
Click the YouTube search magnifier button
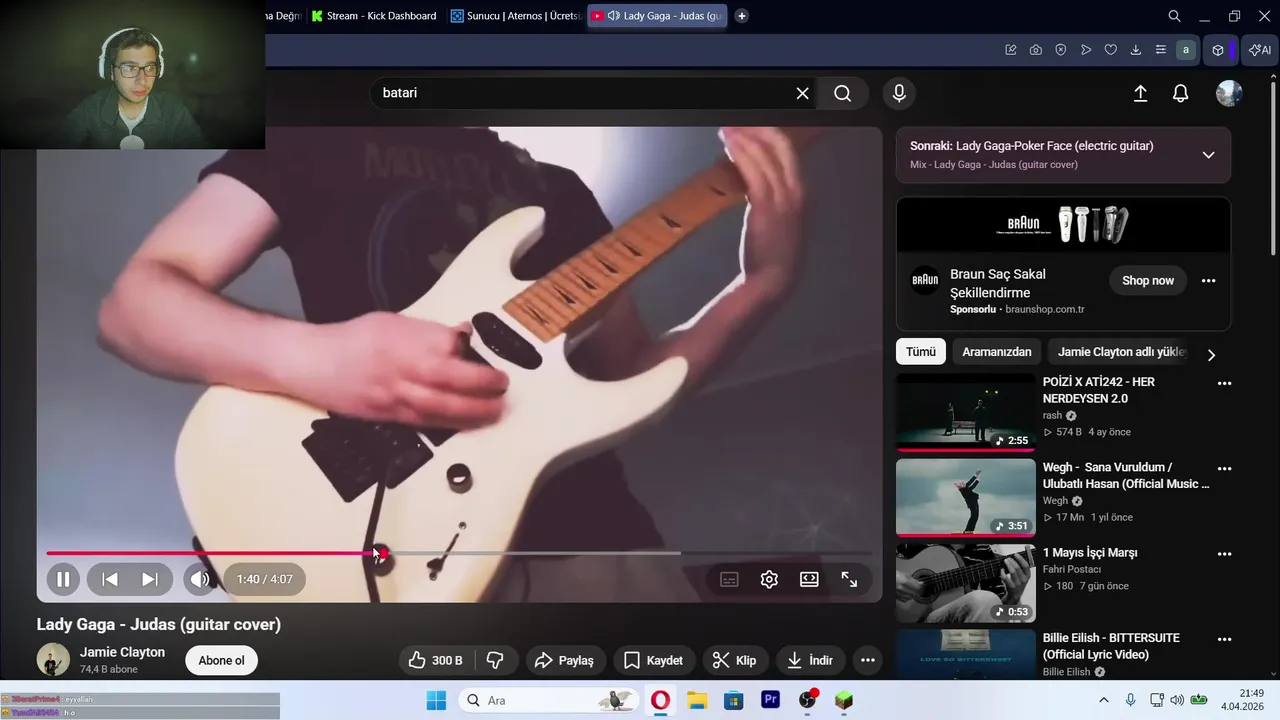point(843,93)
